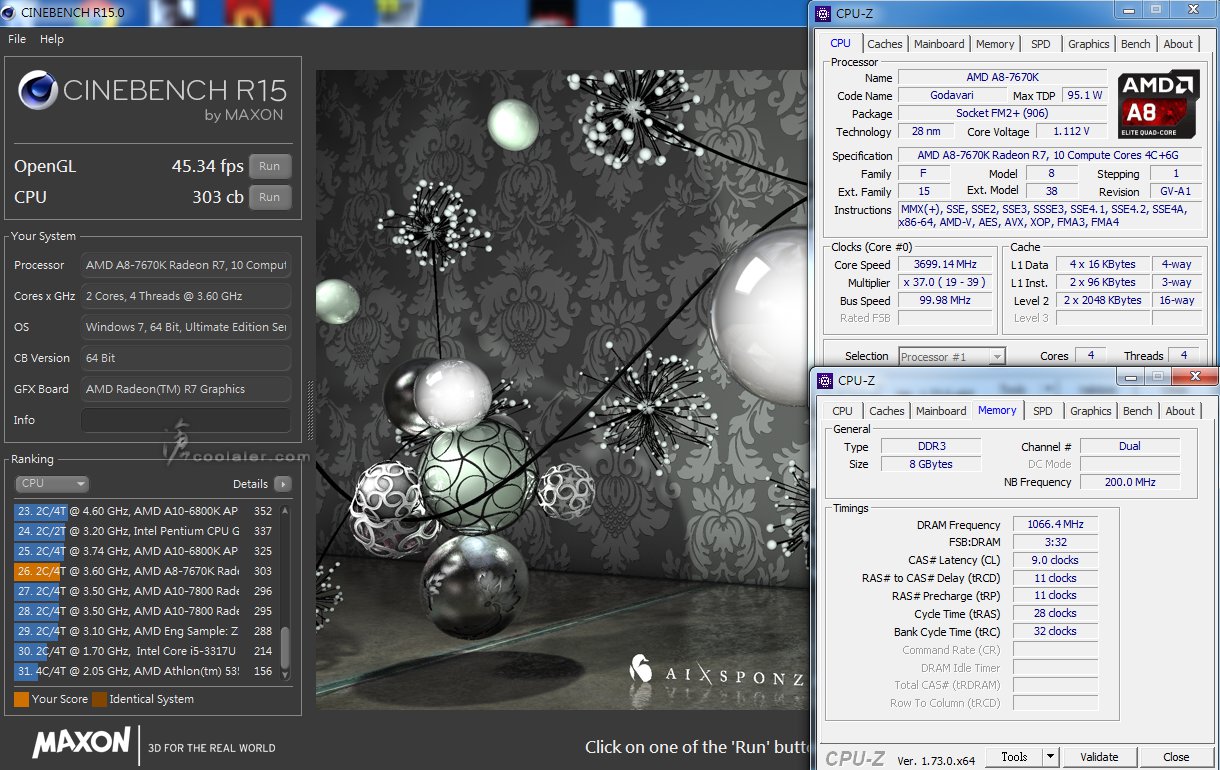This screenshot has width=1220, height=770.
Task: Switch to SPD tab in lower CPU-Z window
Action: click(1043, 411)
